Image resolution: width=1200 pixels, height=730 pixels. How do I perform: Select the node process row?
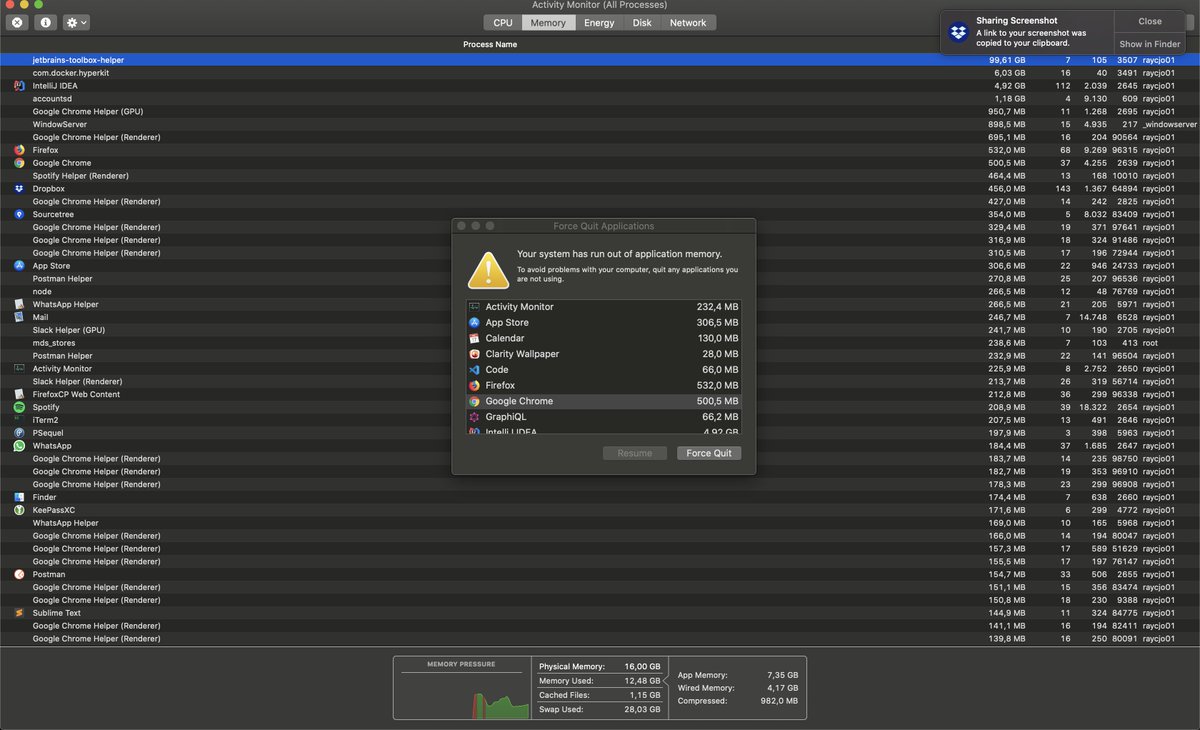(600, 292)
